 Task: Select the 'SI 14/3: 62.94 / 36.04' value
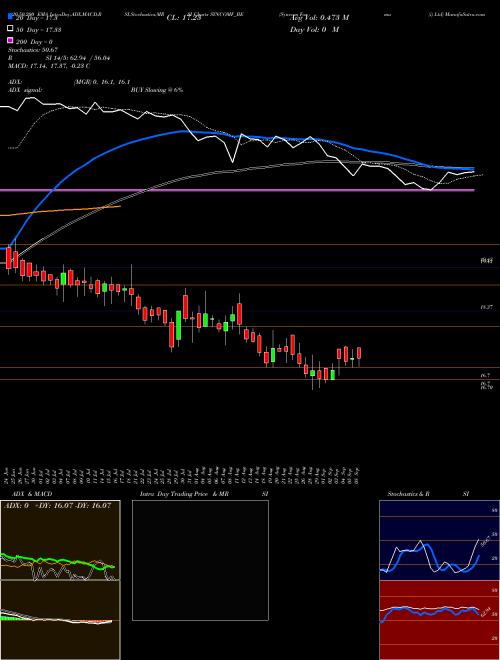tap(78, 58)
